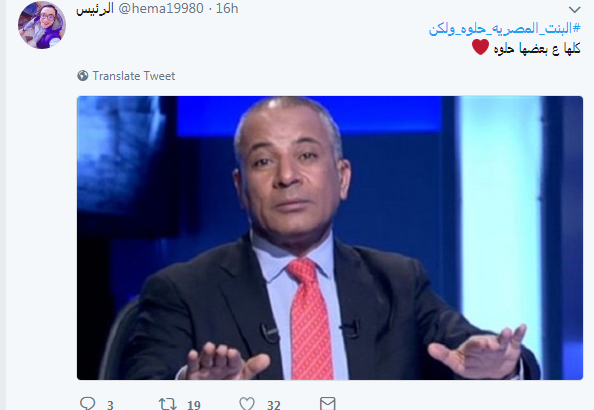Open the profile avatar of the tweet author
The height and width of the screenshot is (410, 594).
pyautogui.click(x=42, y=25)
